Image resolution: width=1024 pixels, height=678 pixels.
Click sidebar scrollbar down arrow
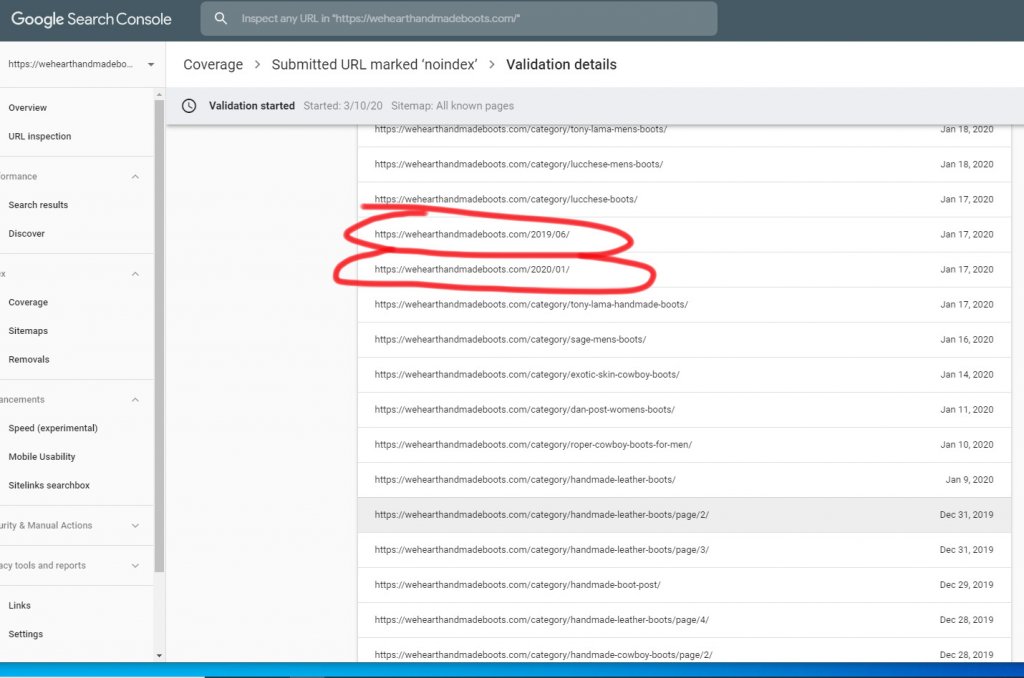(159, 655)
